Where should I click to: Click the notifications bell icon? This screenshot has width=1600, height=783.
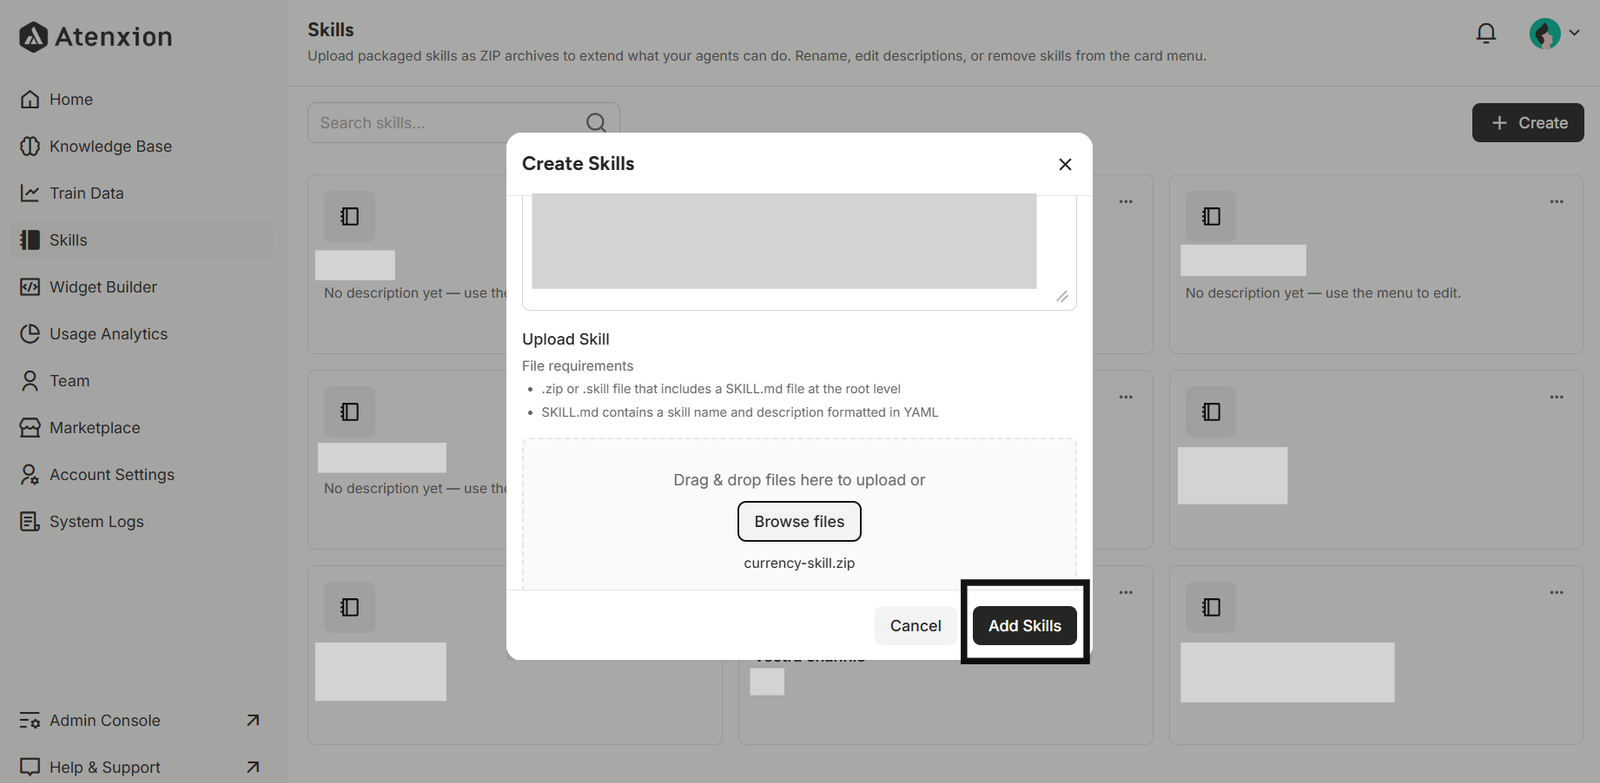click(1486, 33)
